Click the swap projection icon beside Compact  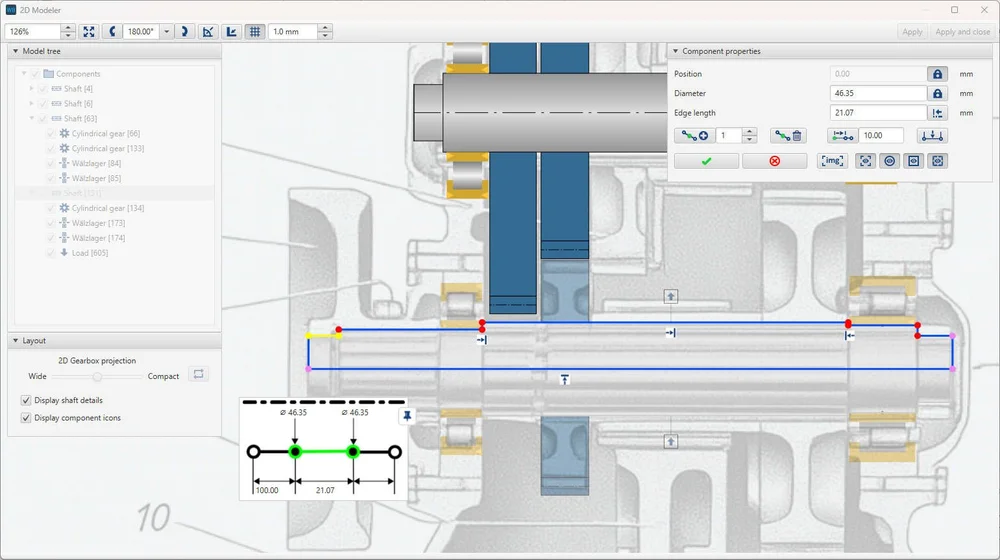[198, 374]
